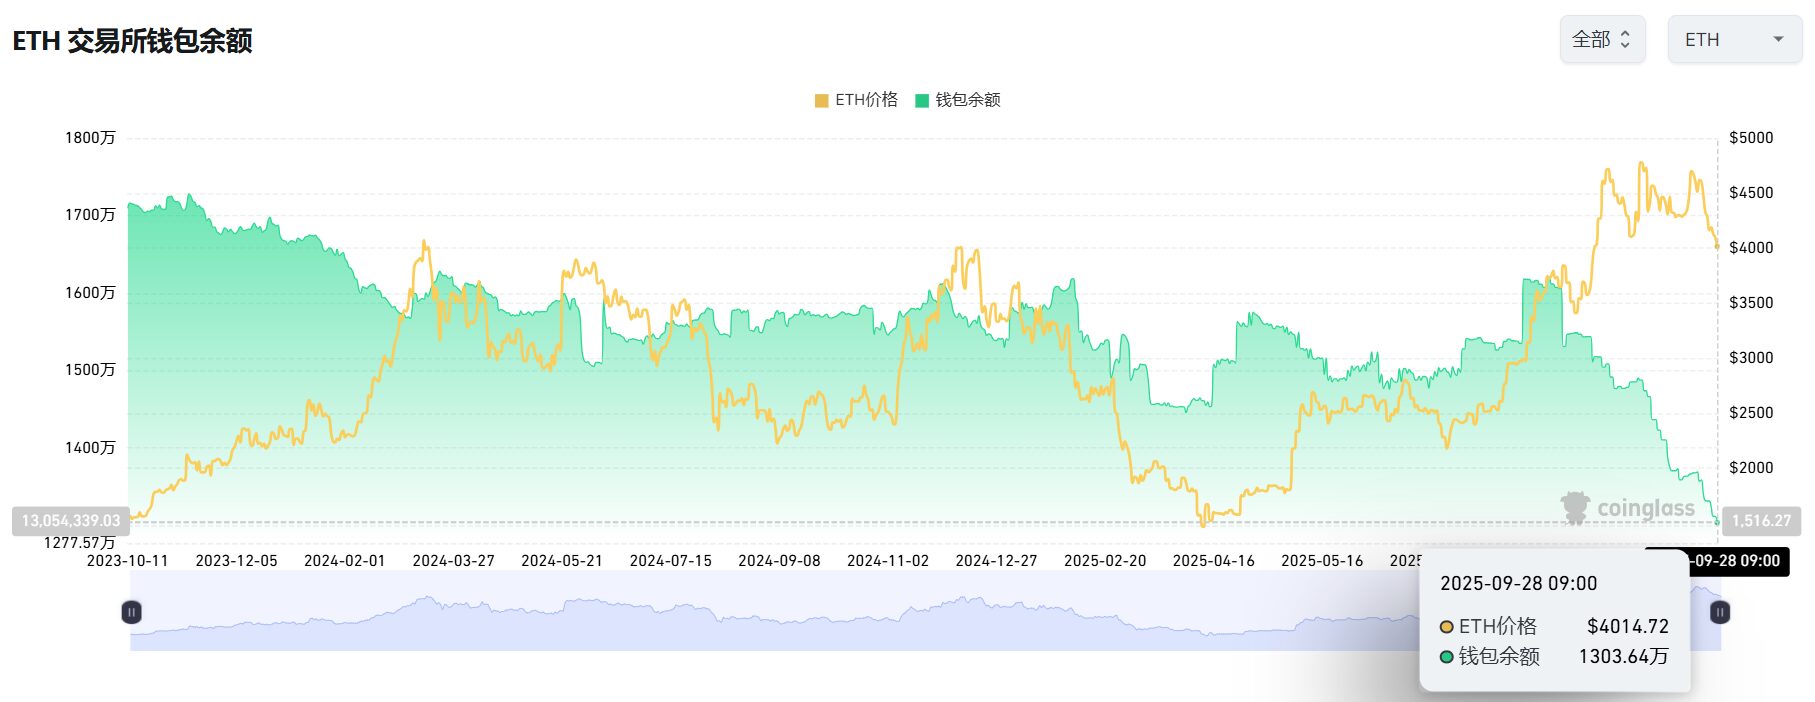Viewport: 1815px width, 702px height.
Task: Click the 13,054,339.03 left axis crosshair label
Action: point(71,521)
